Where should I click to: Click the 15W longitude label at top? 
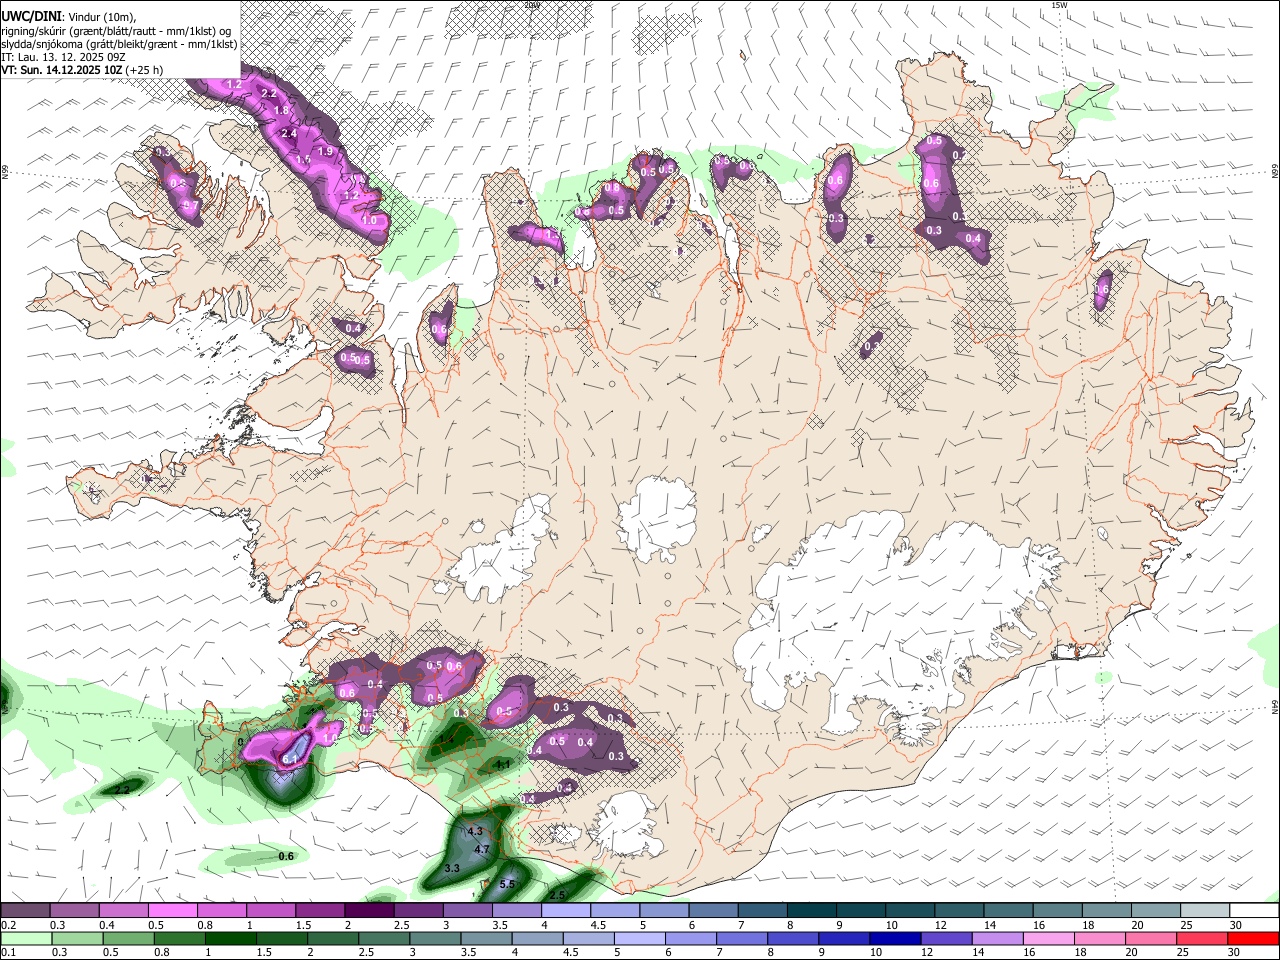(x=1059, y=5)
